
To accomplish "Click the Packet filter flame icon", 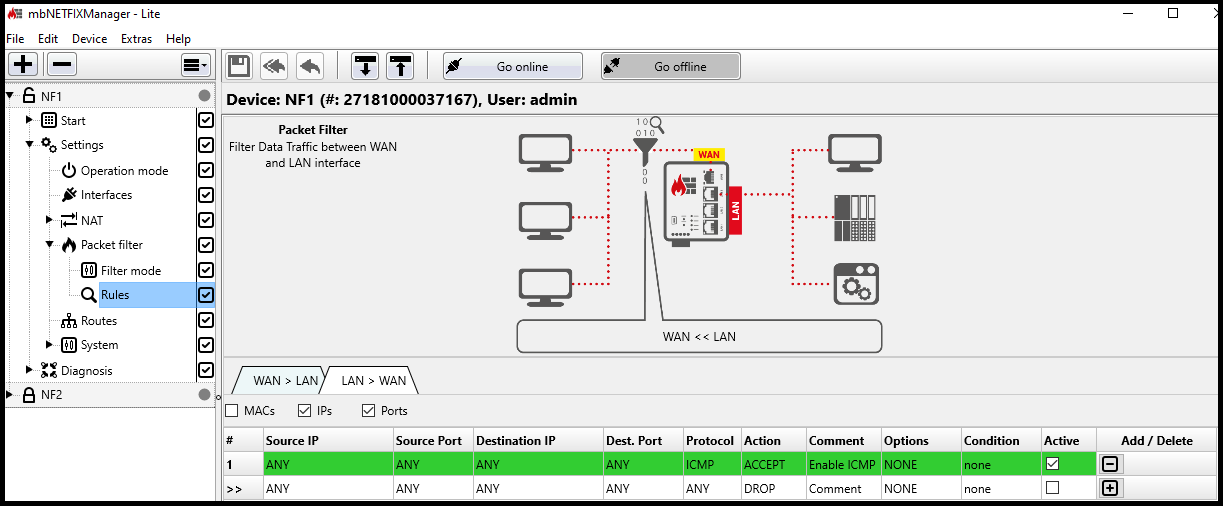I will [69, 245].
